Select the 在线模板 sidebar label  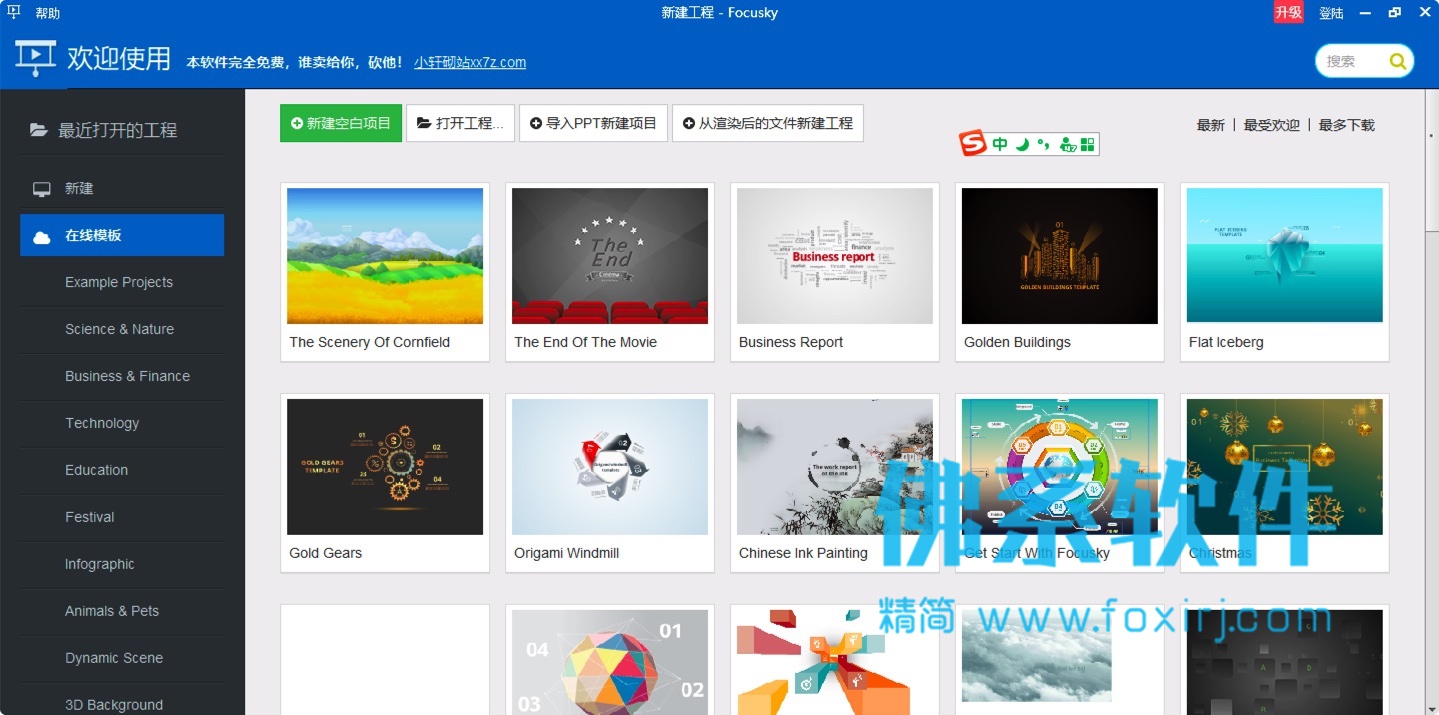(x=93, y=235)
